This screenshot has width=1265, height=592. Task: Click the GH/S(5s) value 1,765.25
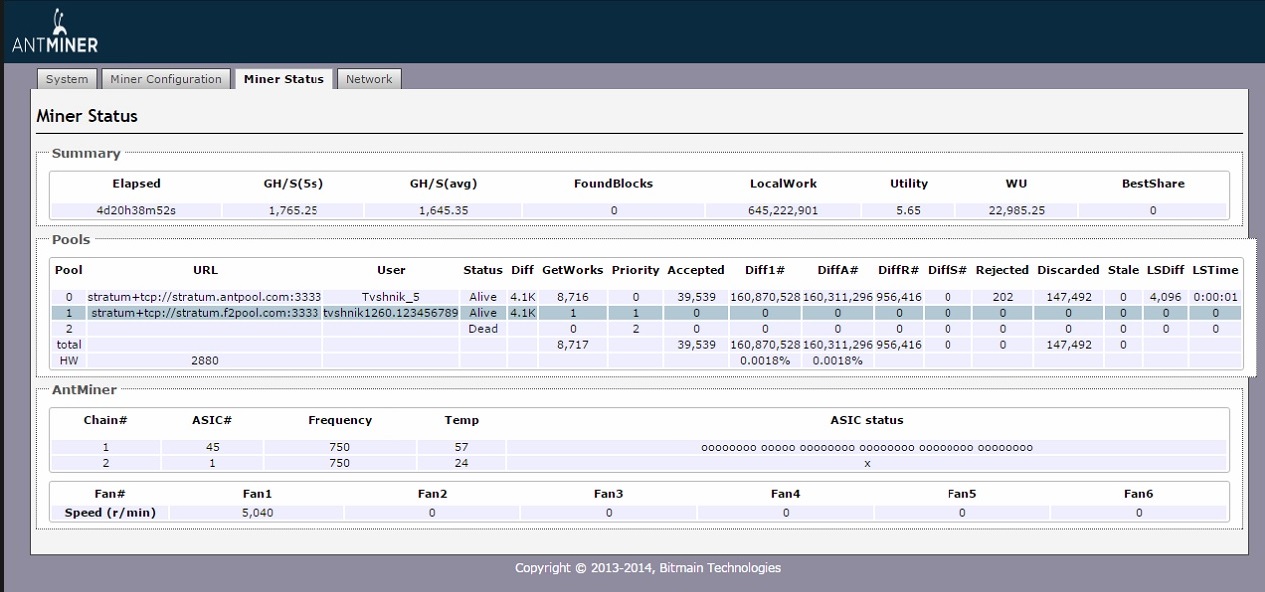tap(292, 211)
